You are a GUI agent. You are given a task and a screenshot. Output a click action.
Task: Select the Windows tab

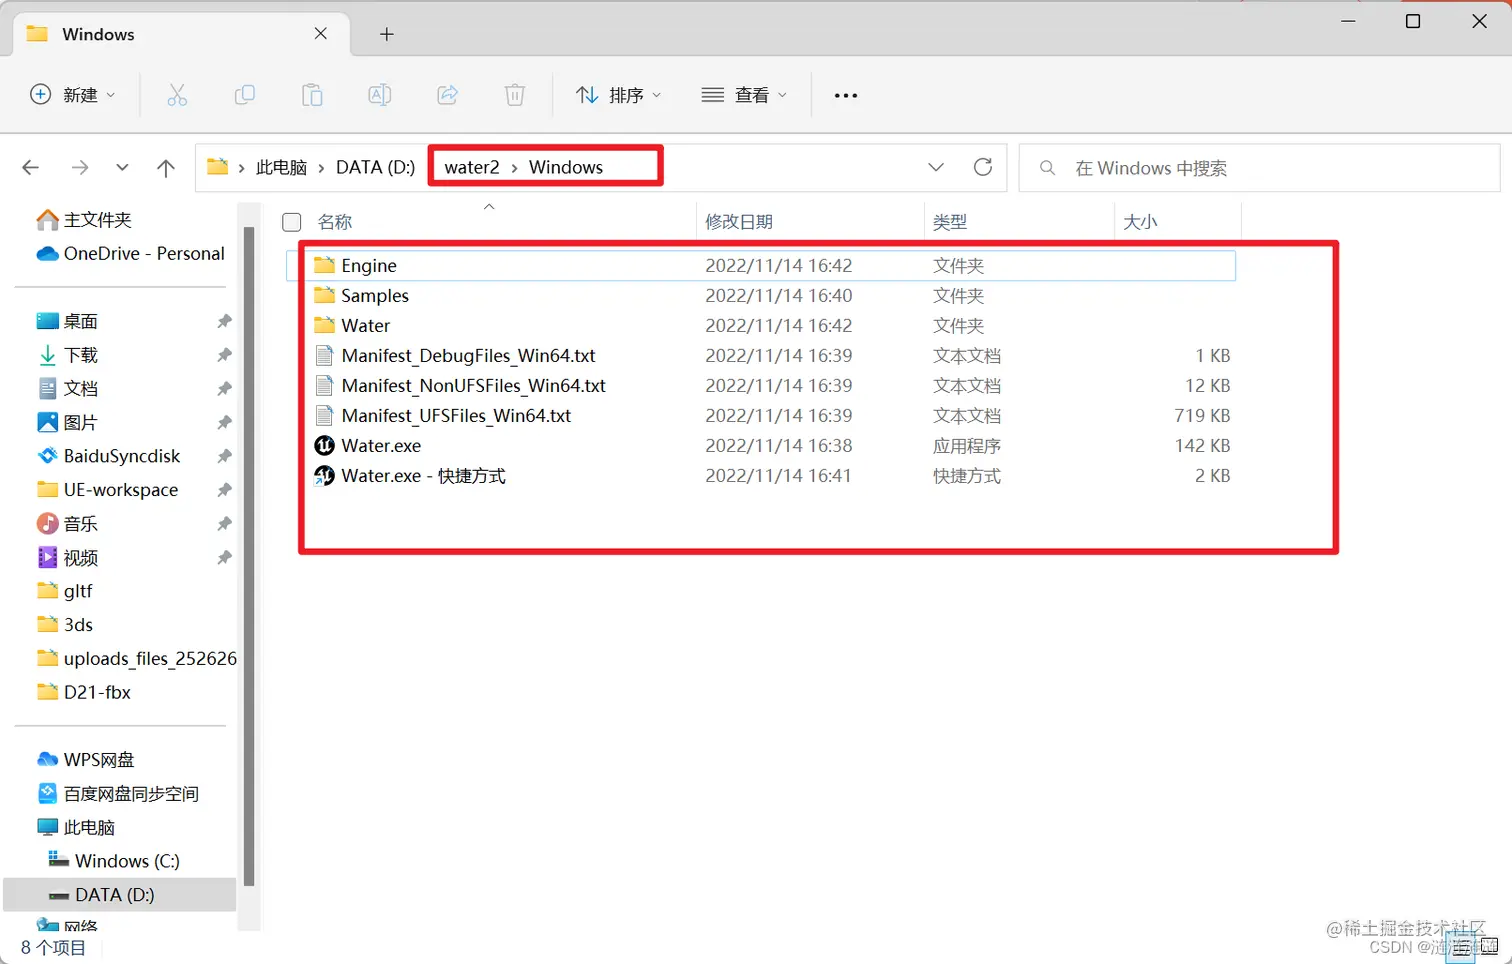click(180, 33)
